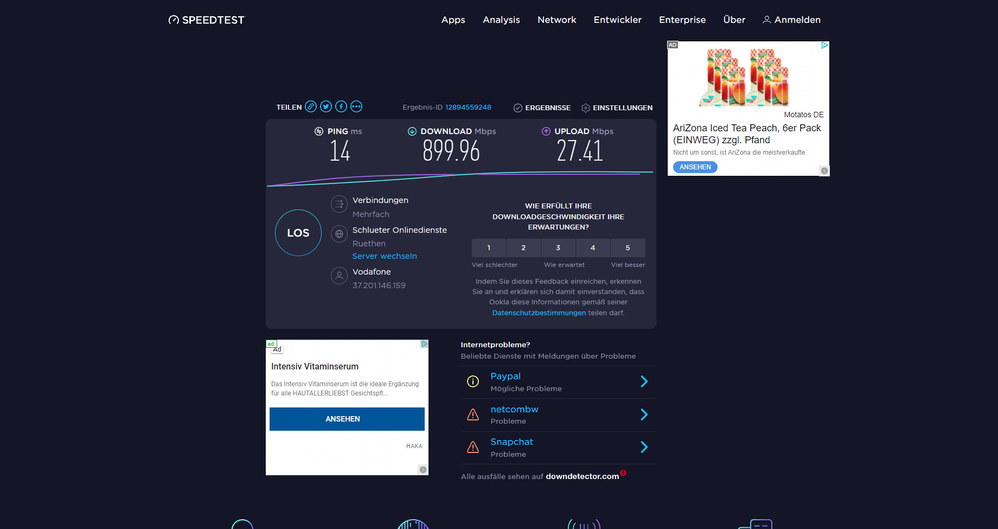Click the Einstellungen gear icon
Screen dimensions: 998x529
(586, 108)
